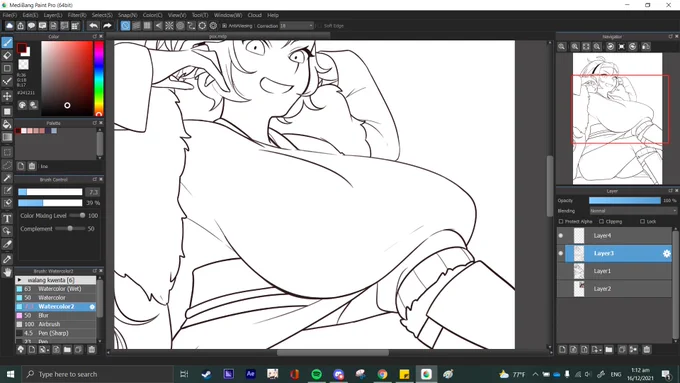Screen dimensions: 680x383
Task: Select the Text tool
Action: point(7,219)
